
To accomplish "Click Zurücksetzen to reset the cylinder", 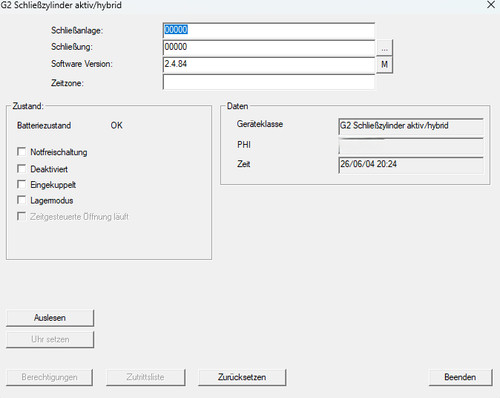I will 242,377.
